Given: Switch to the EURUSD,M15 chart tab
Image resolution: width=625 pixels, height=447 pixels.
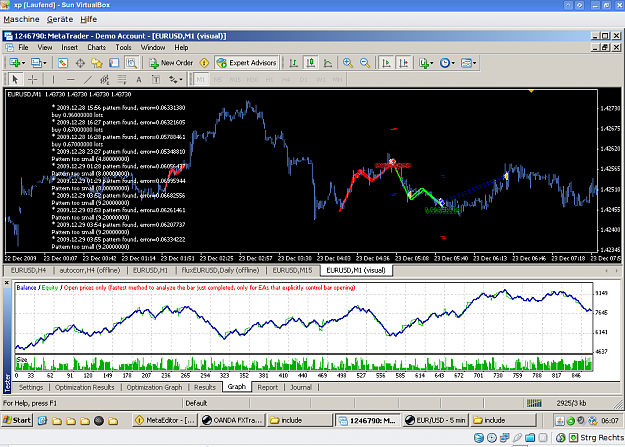Looking at the screenshot, I should [x=292, y=270].
